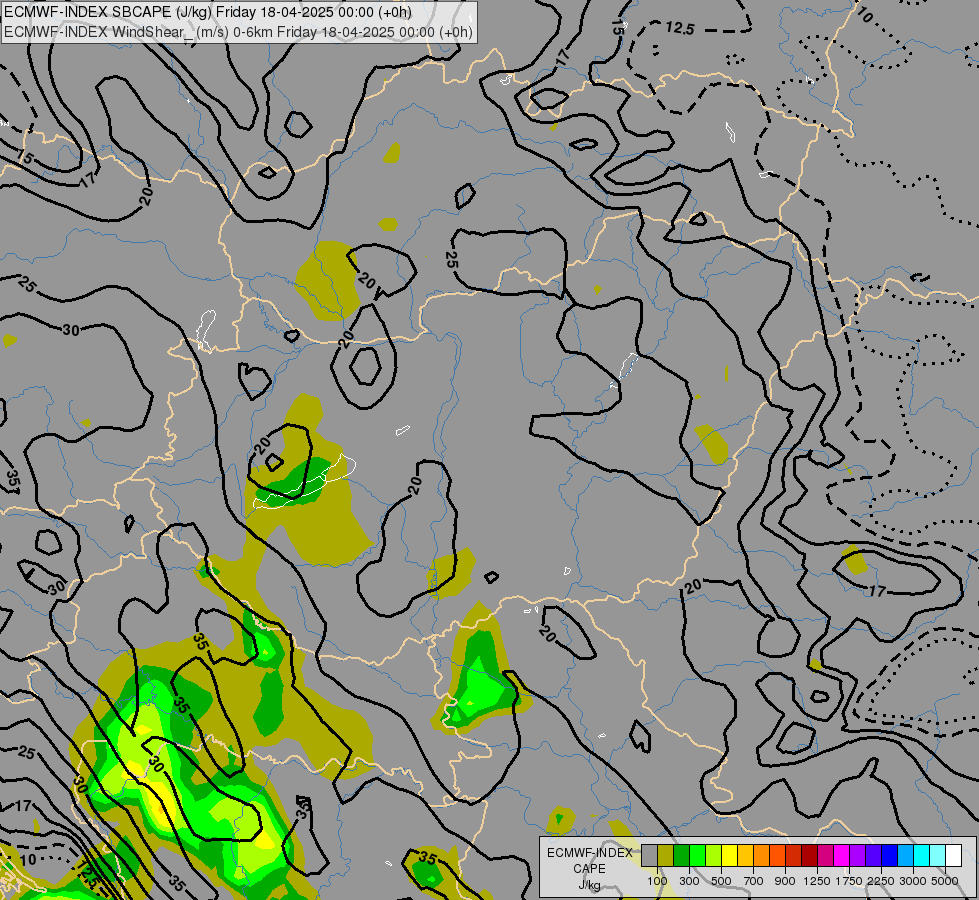Click the "5000" legend tick value
Viewport: 979px width, 900px height.
point(945,881)
